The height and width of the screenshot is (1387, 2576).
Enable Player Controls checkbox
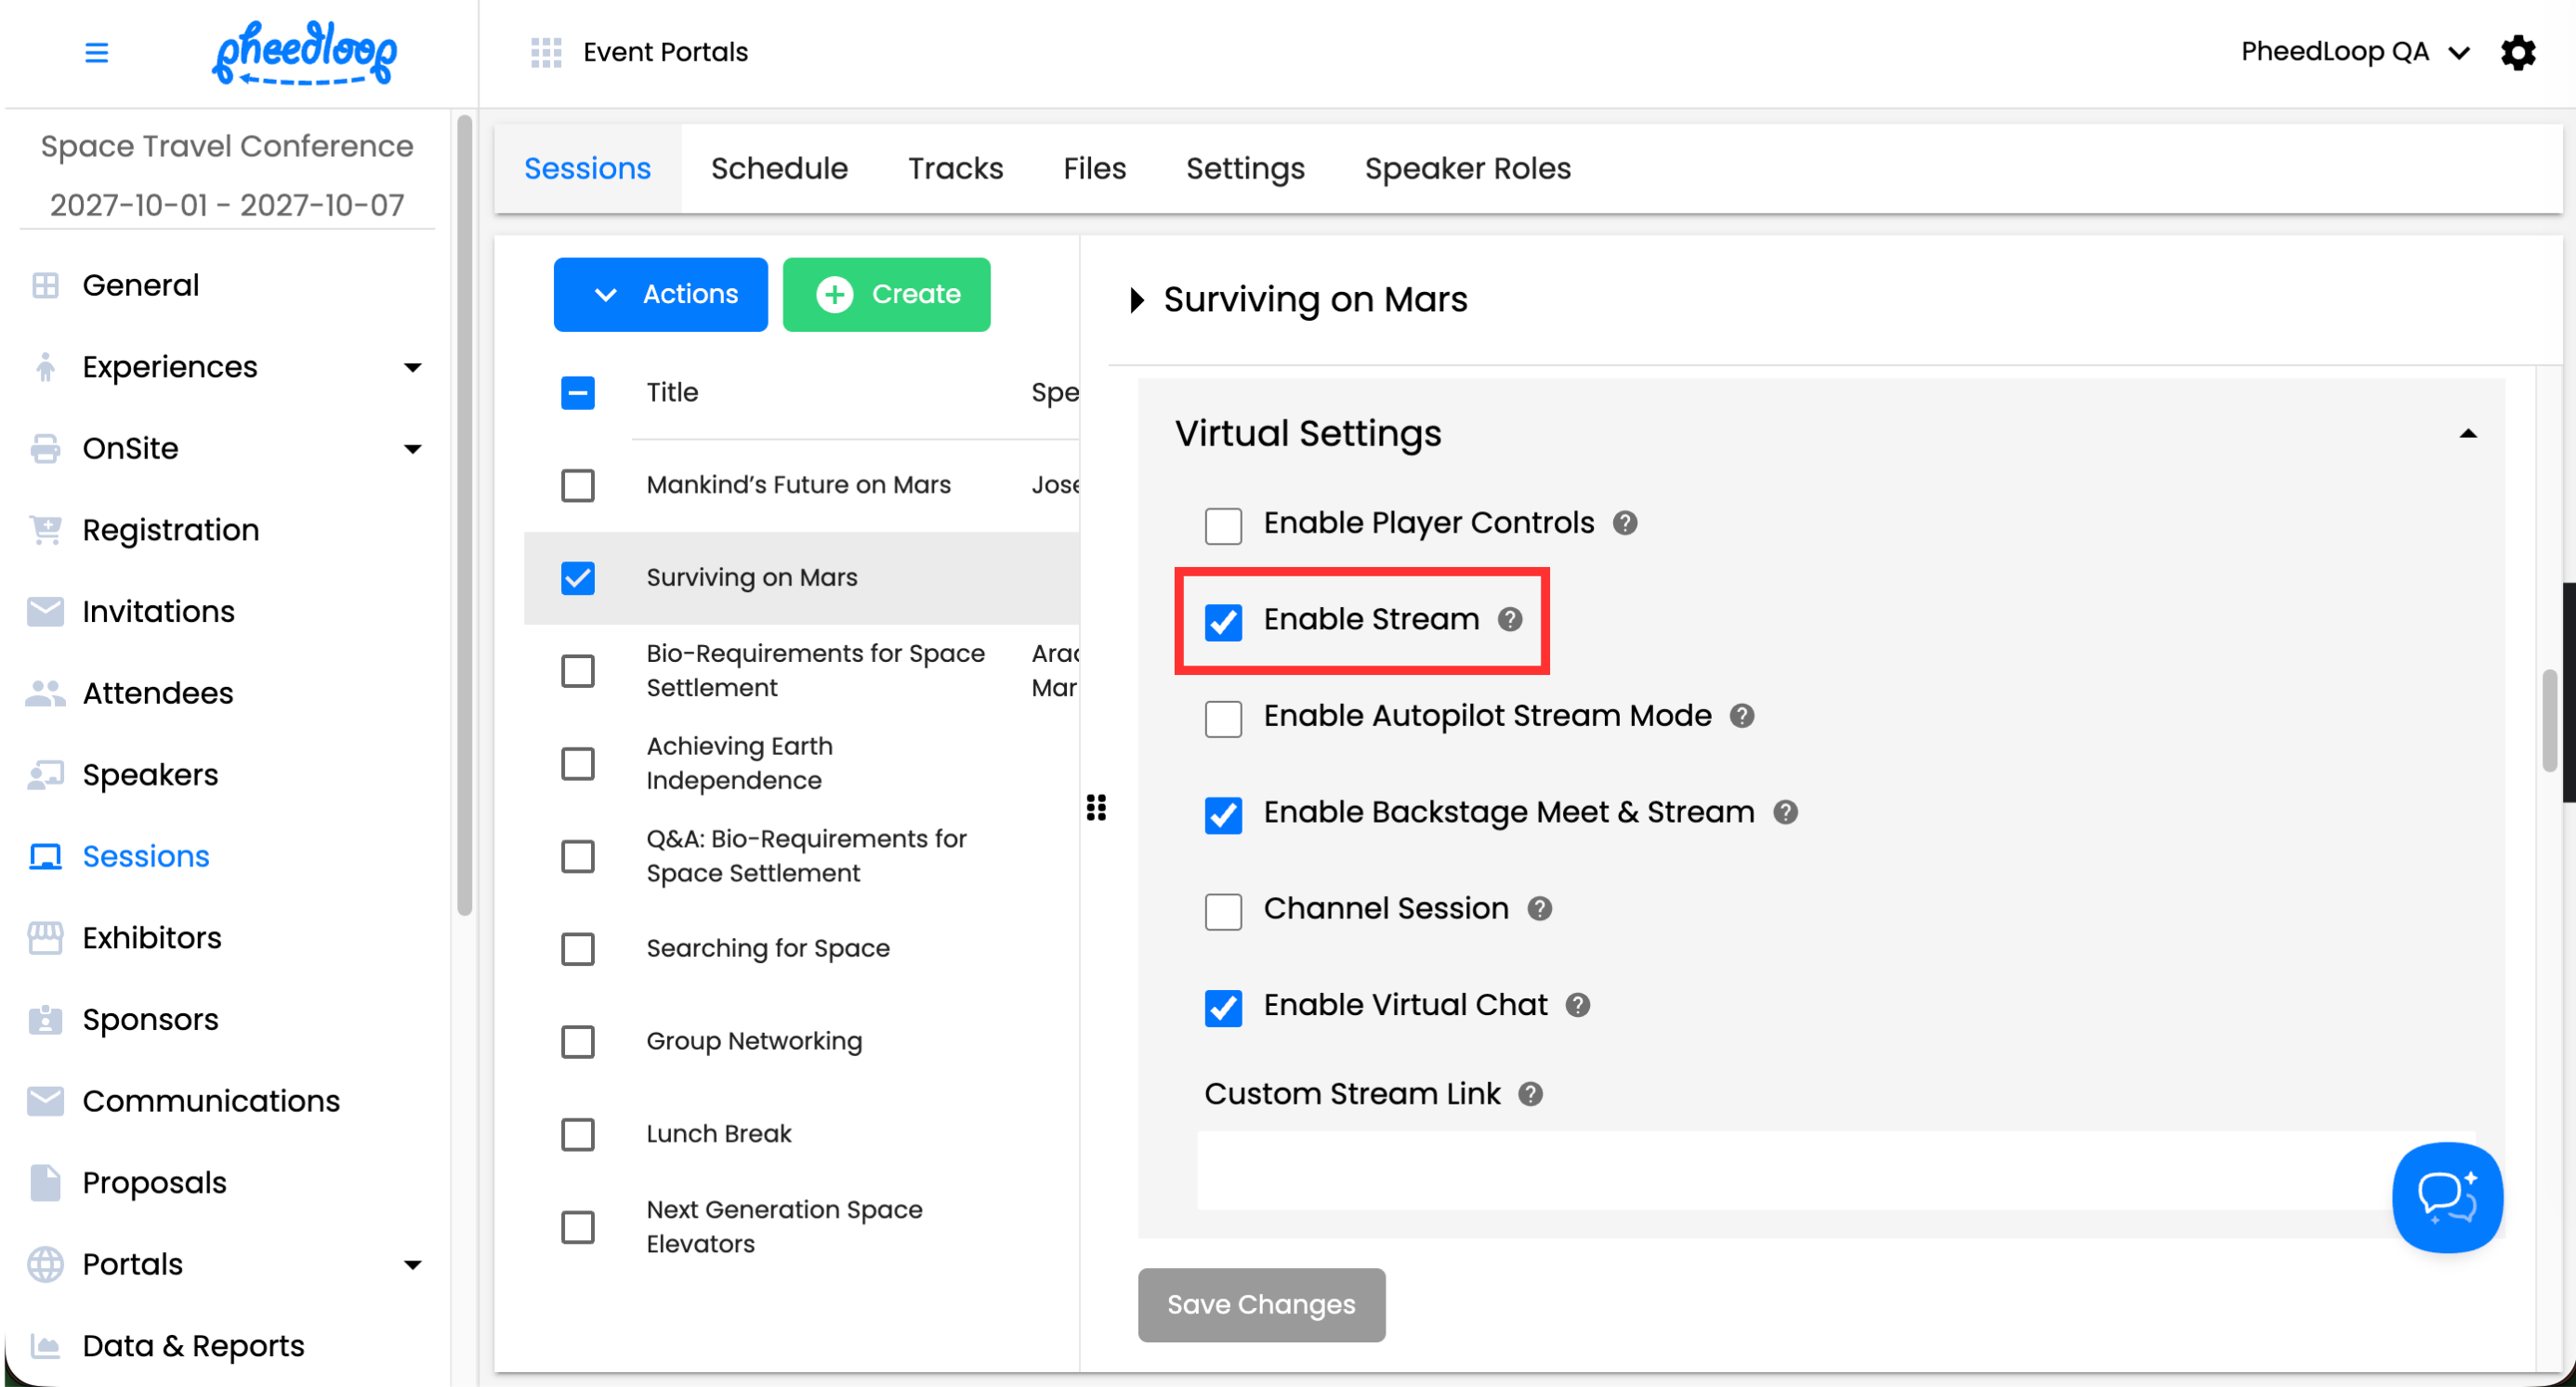tap(1223, 525)
